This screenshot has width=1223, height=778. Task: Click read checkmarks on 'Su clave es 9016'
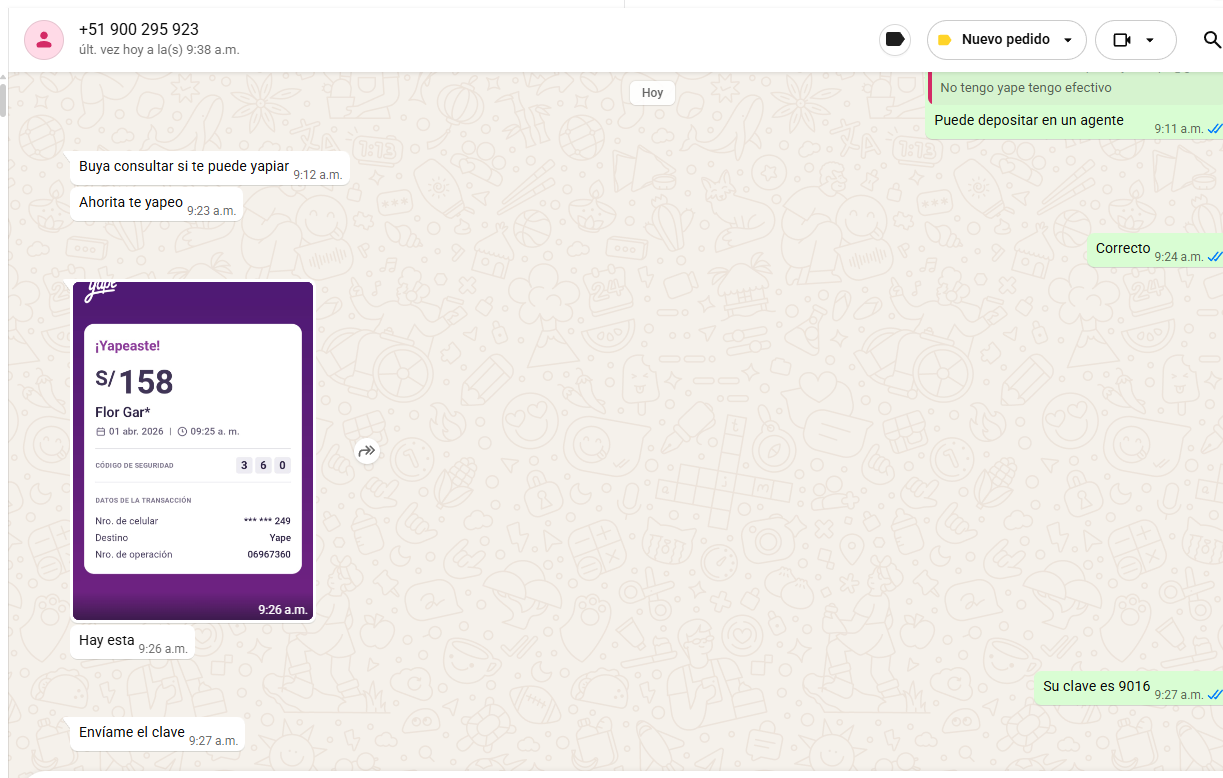1215,694
